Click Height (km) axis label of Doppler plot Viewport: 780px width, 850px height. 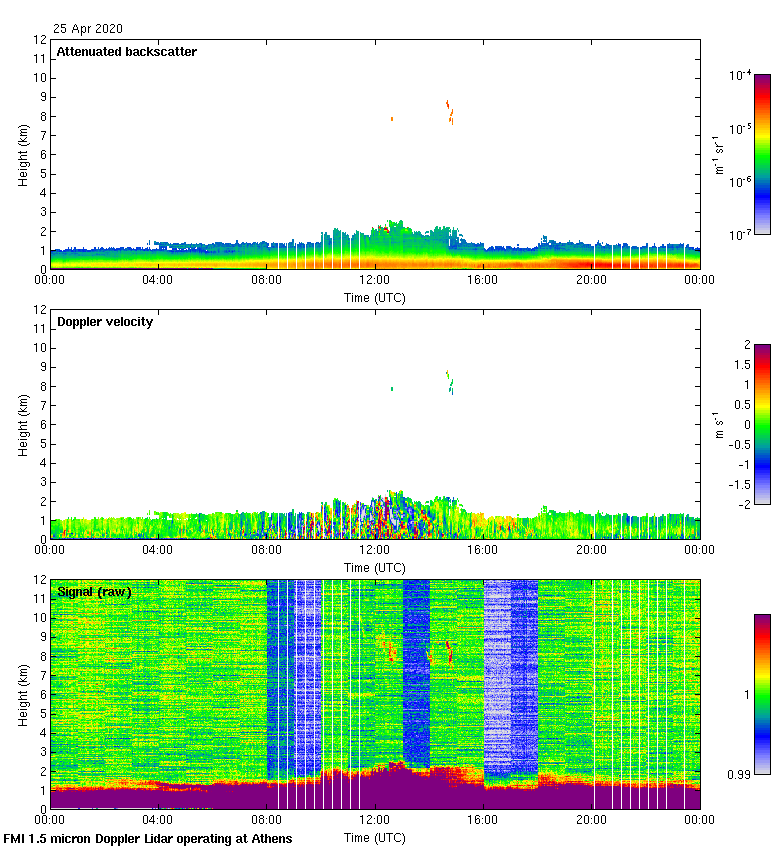[22, 424]
